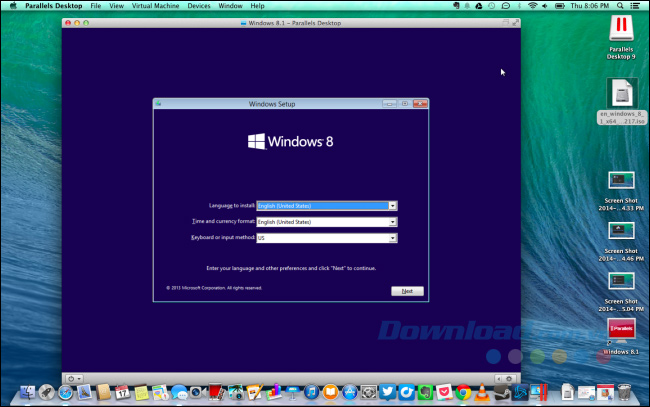650x407 pixels.
Task: Open the Parallels Desktop menu
Action: [x=53, y=6]
